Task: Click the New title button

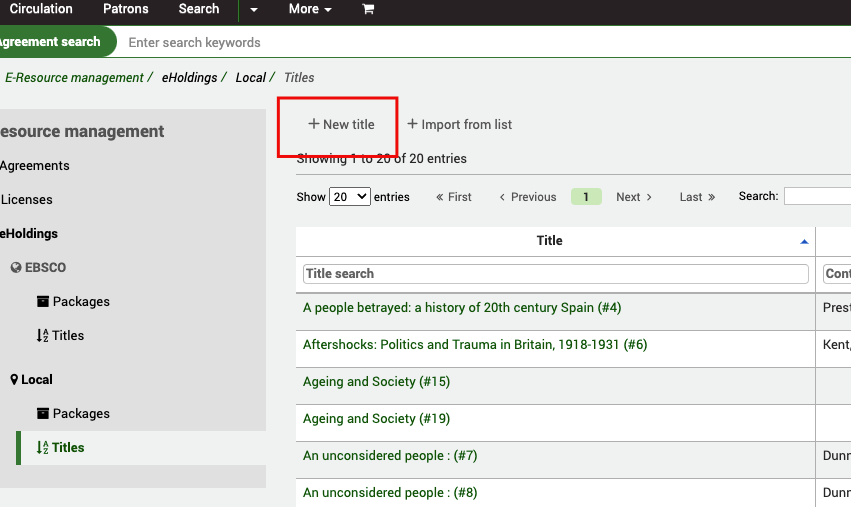Action: pos(341,125)
